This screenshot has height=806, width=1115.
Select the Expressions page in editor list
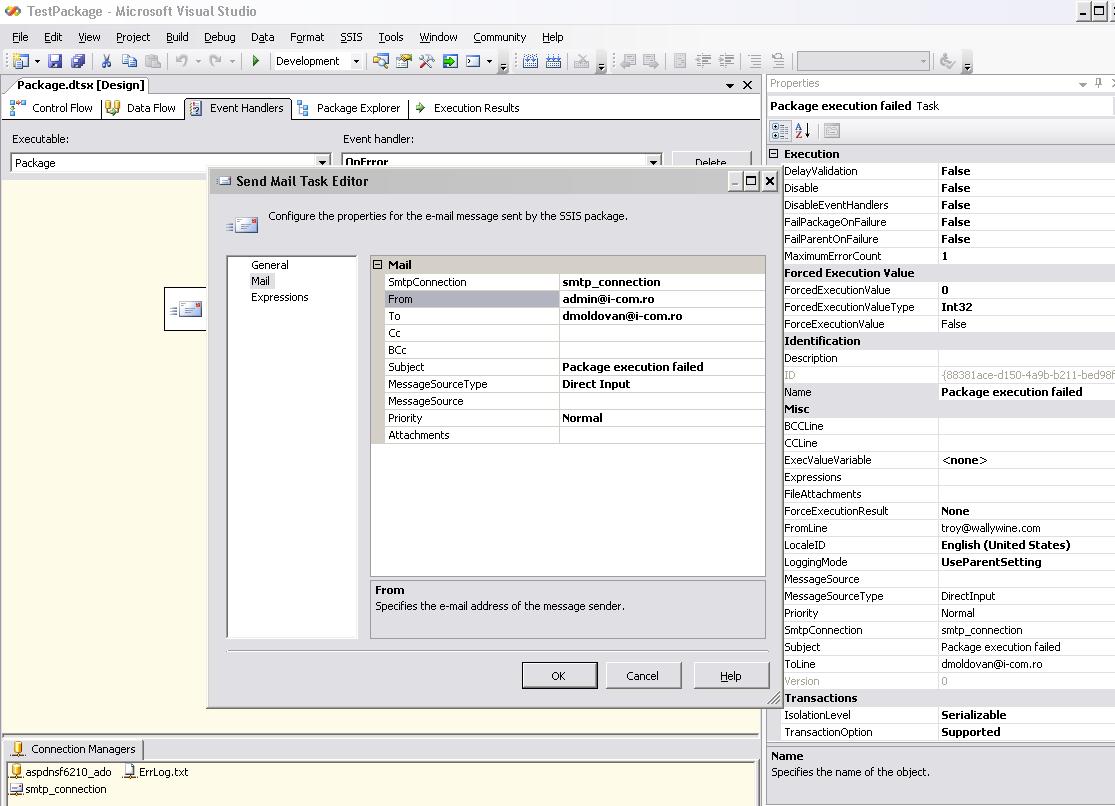279,297
